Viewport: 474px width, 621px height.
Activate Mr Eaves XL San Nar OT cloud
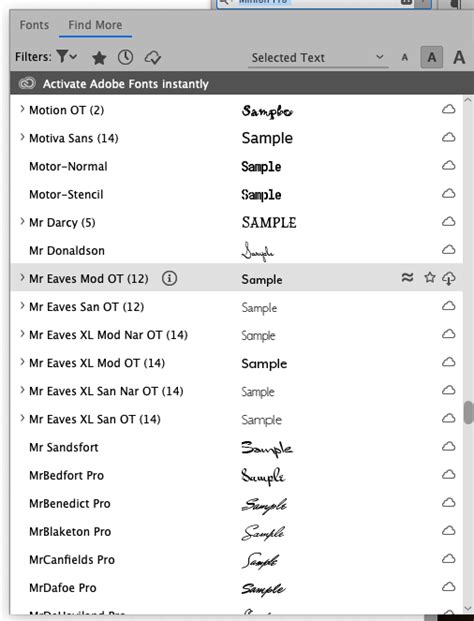tap(448, 391)
